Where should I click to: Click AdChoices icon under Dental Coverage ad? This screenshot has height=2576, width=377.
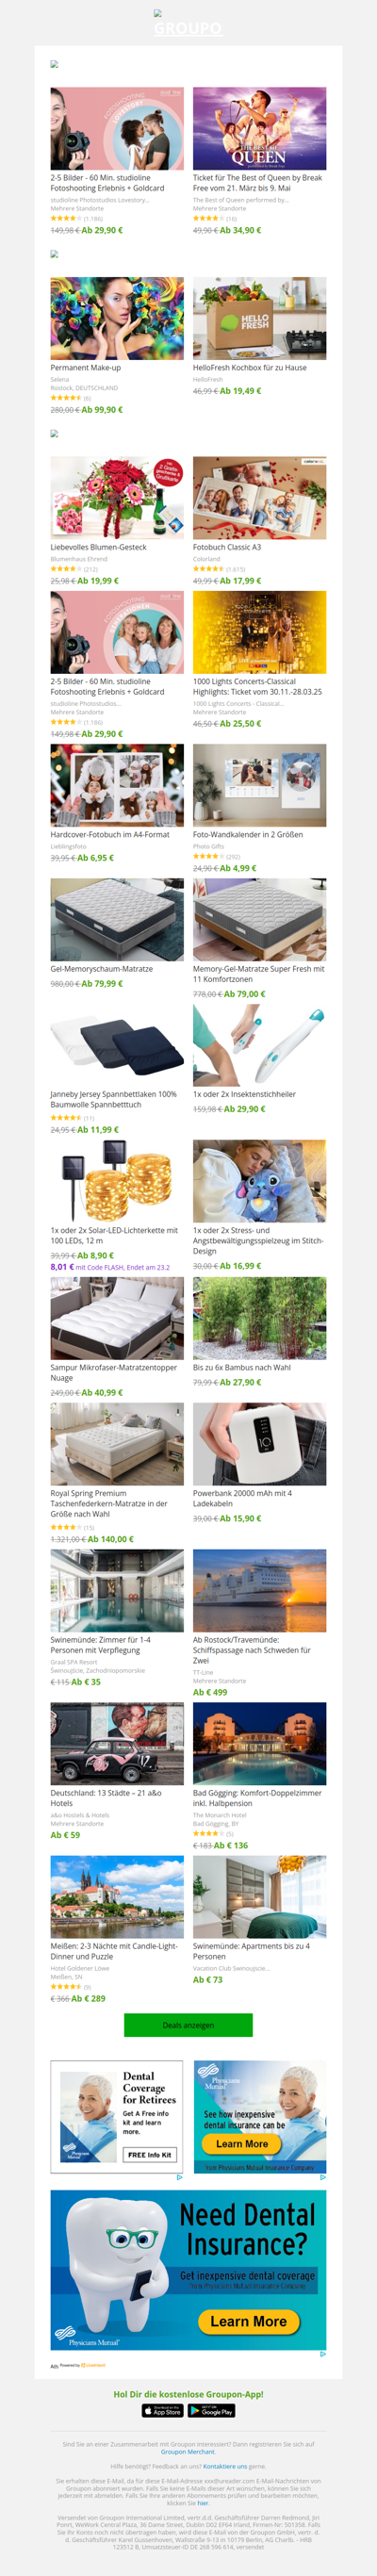tap(180, 2177)
